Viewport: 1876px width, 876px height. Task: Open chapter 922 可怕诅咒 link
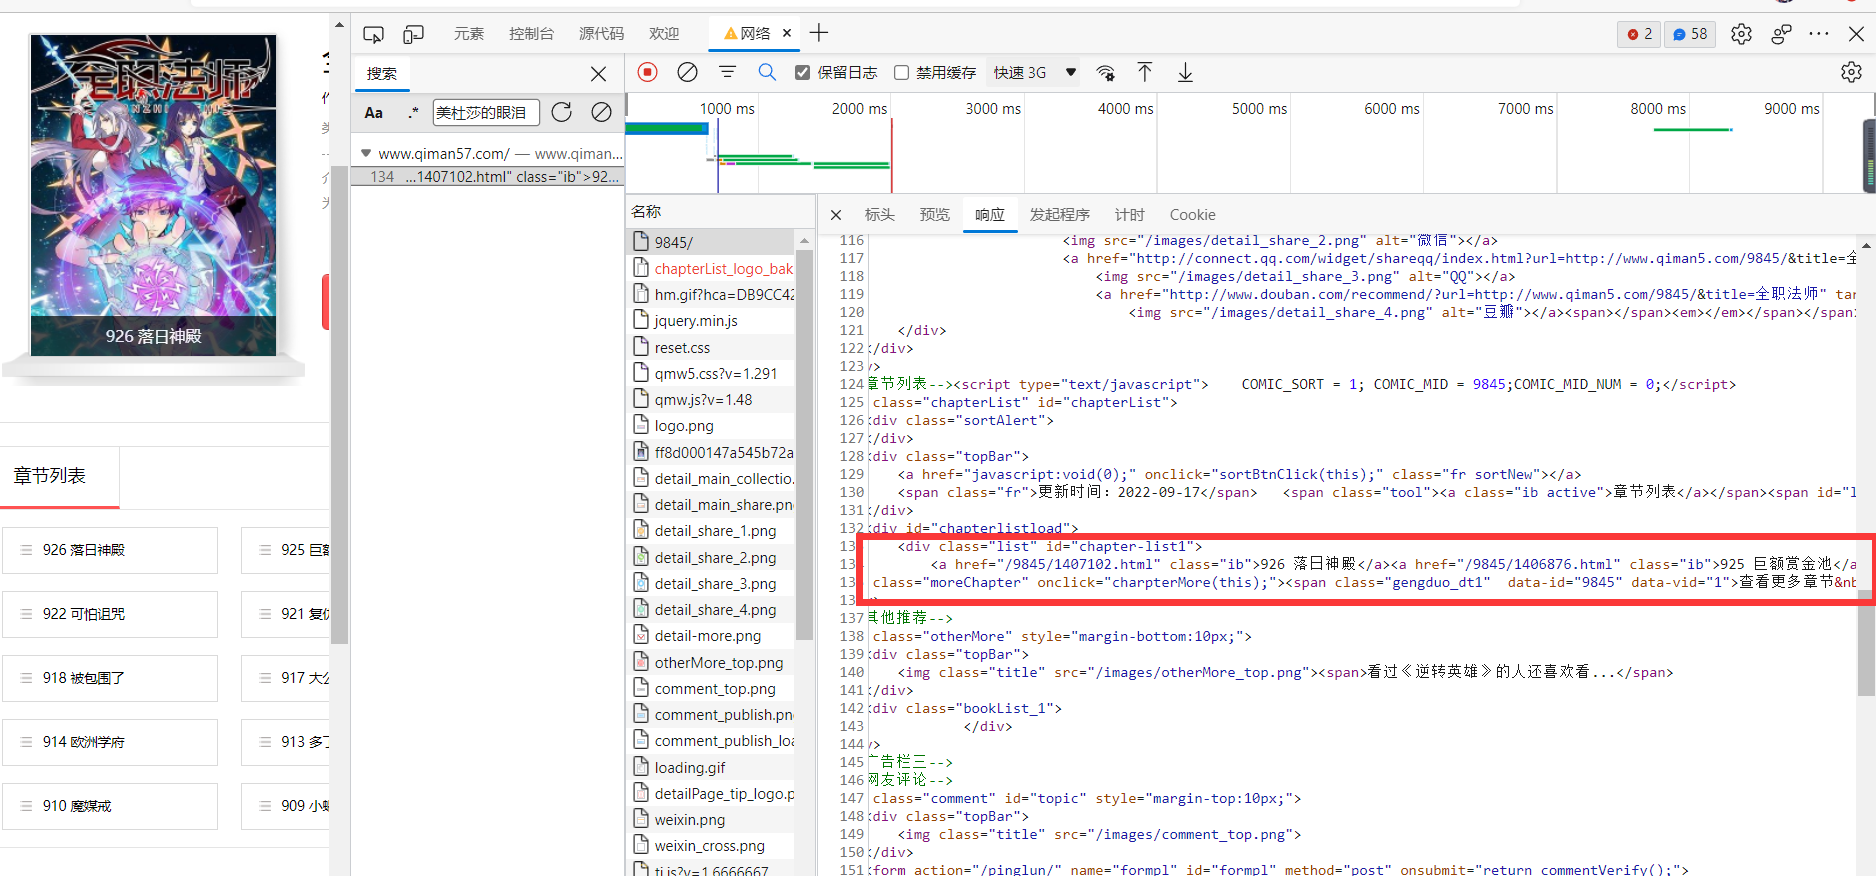[x=110, y=614]
